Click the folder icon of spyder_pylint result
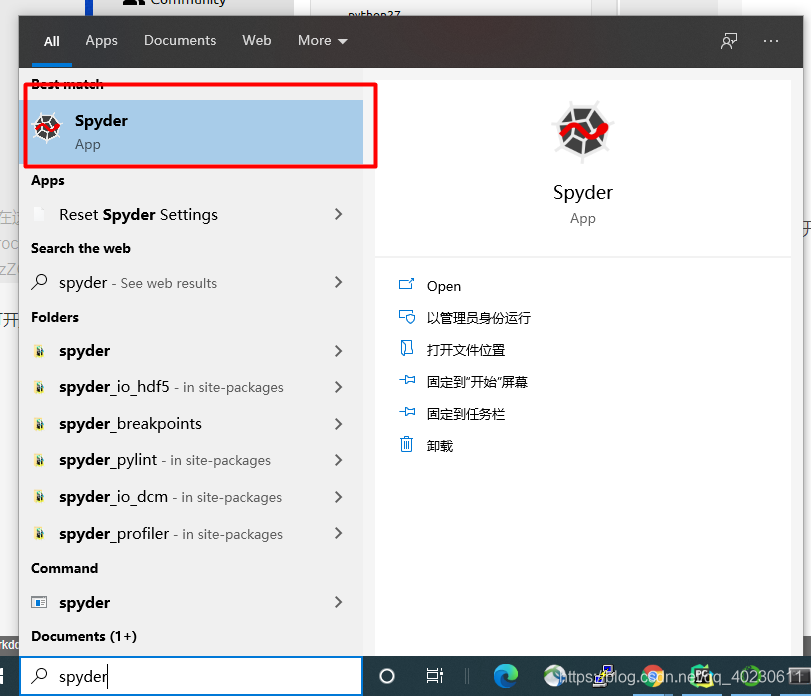811x696 pixels. (x=39, y=460)
